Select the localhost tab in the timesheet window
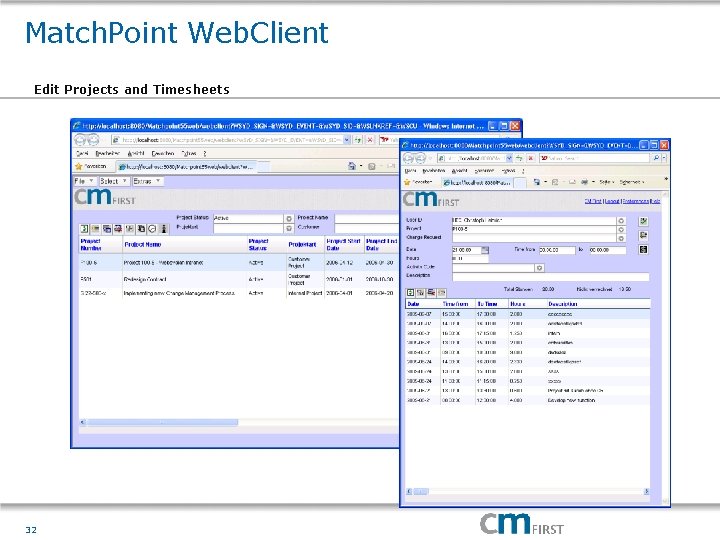This screenshot has height=540, width=720. 476,182
